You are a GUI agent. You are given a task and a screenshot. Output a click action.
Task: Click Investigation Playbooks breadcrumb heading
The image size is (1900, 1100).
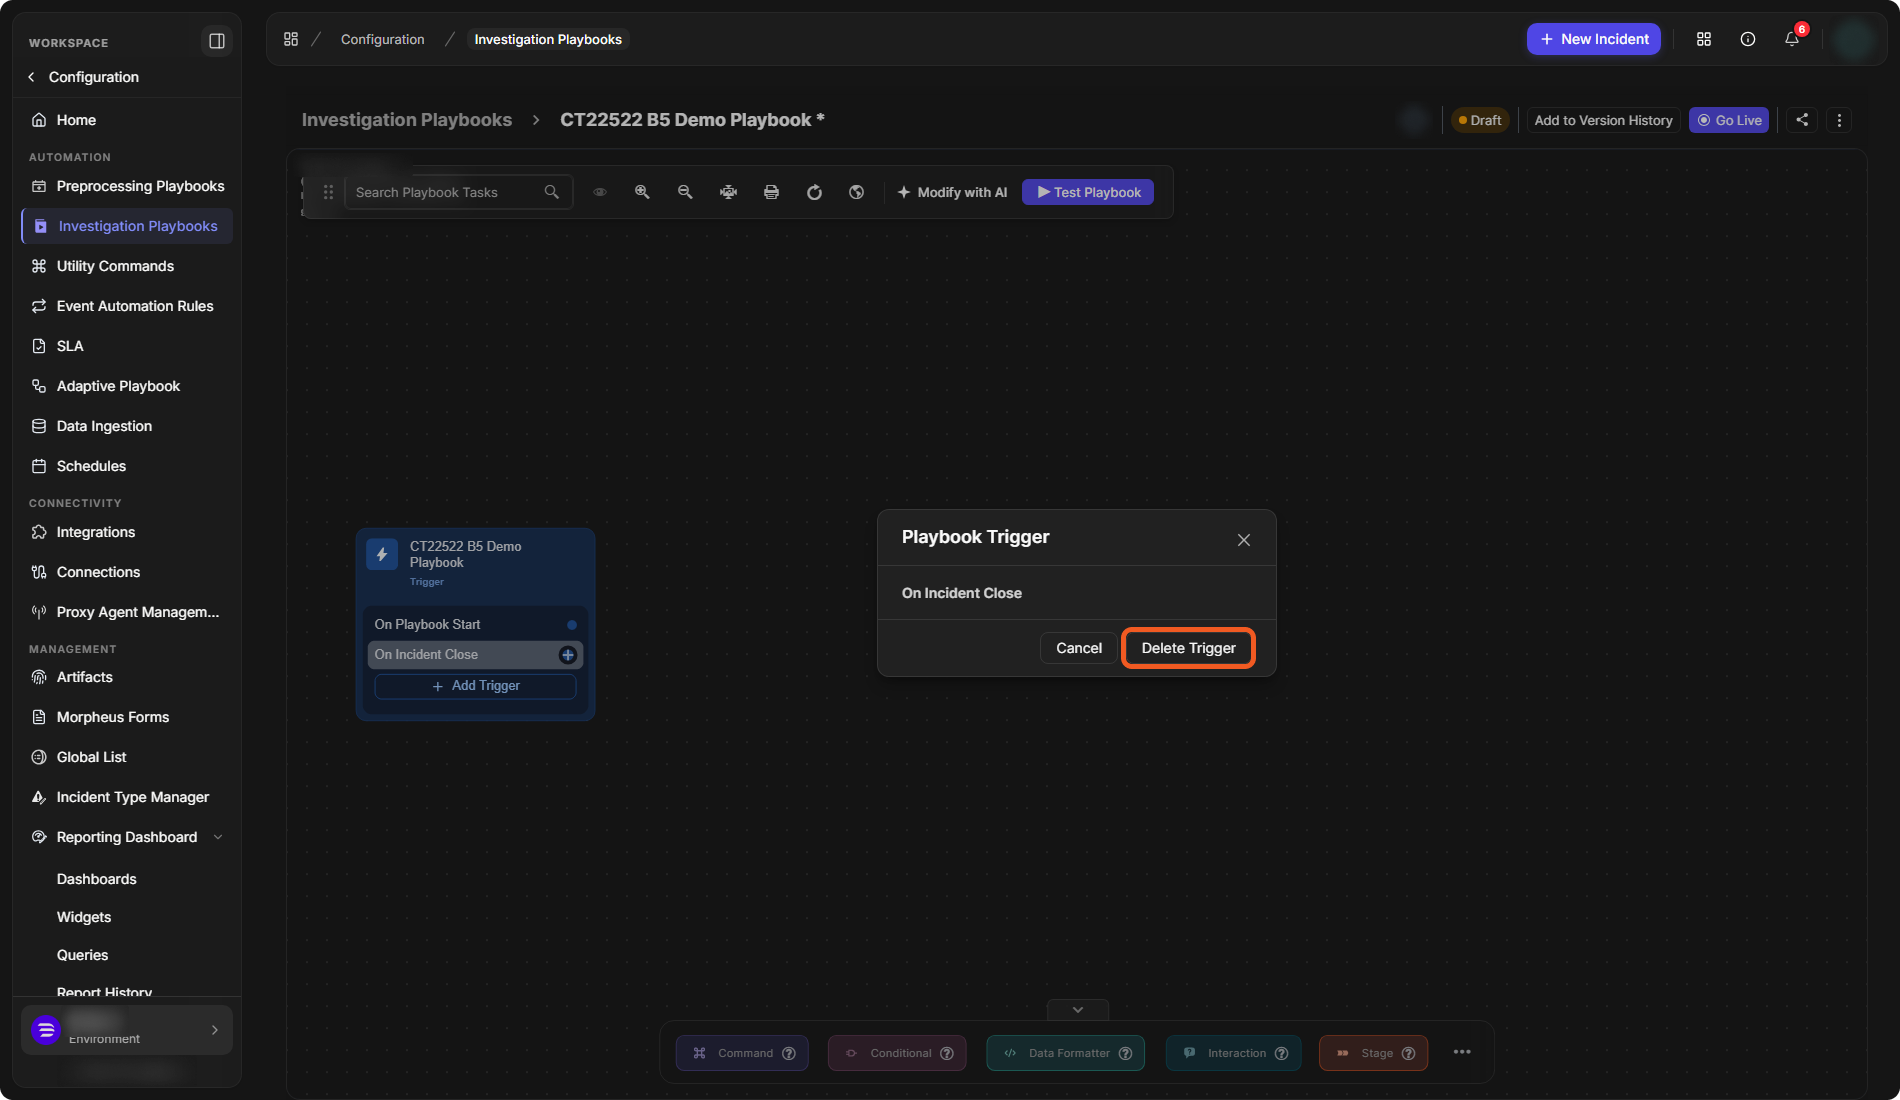click(407, 120)
